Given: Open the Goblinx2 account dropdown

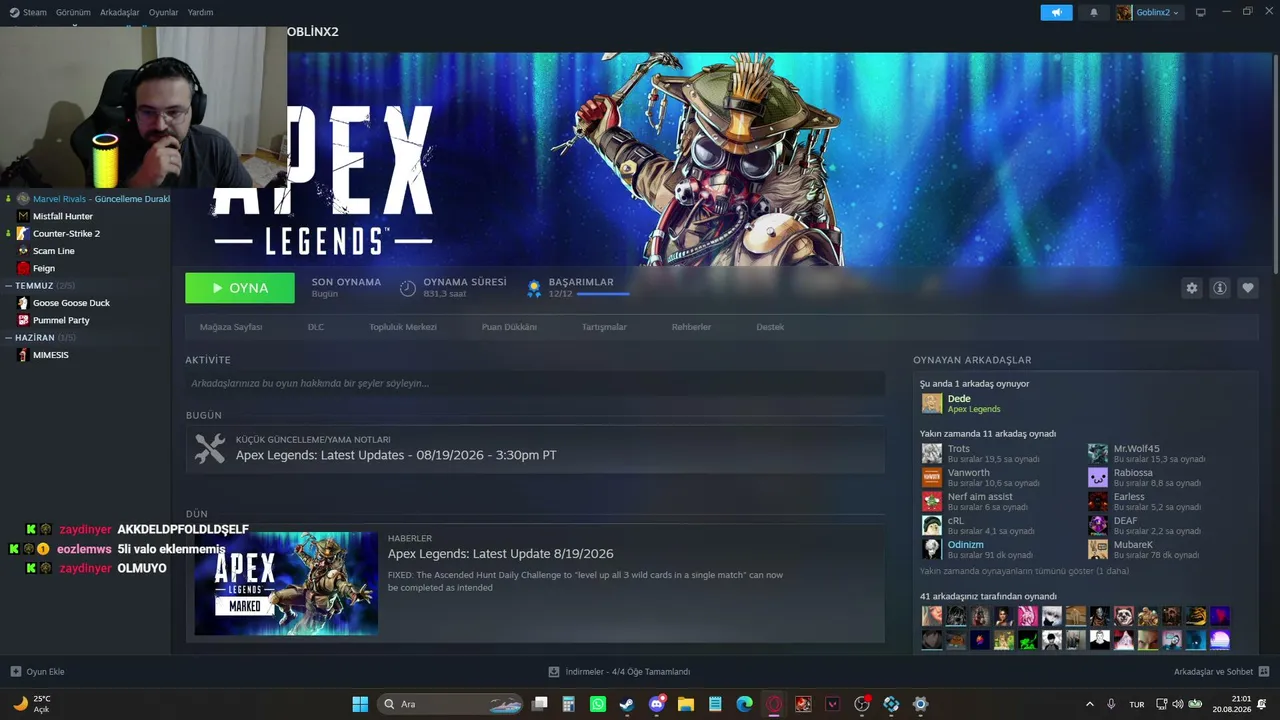Looking at the screenshot, I should click(x=1148, y=12).
